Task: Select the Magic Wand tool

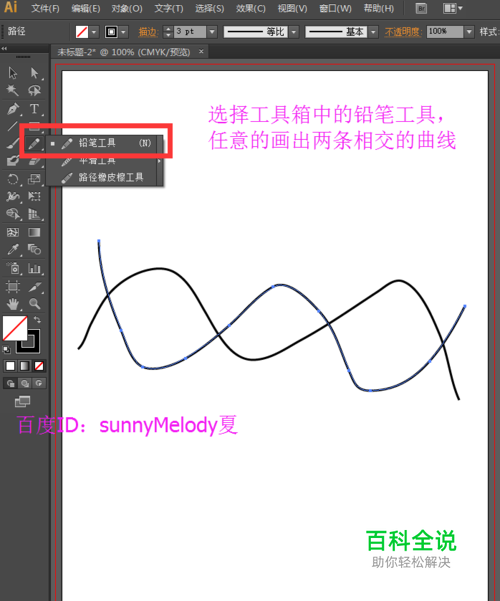Action: [x=13, y=90]
